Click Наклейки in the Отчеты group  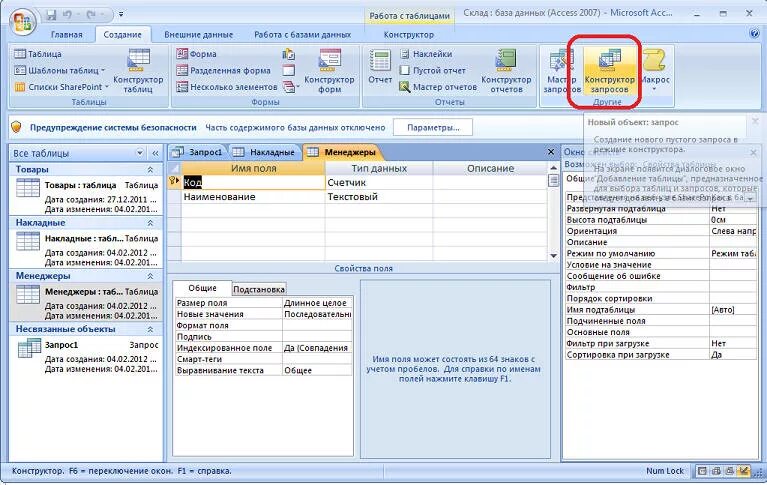click(x=426, y=54)
